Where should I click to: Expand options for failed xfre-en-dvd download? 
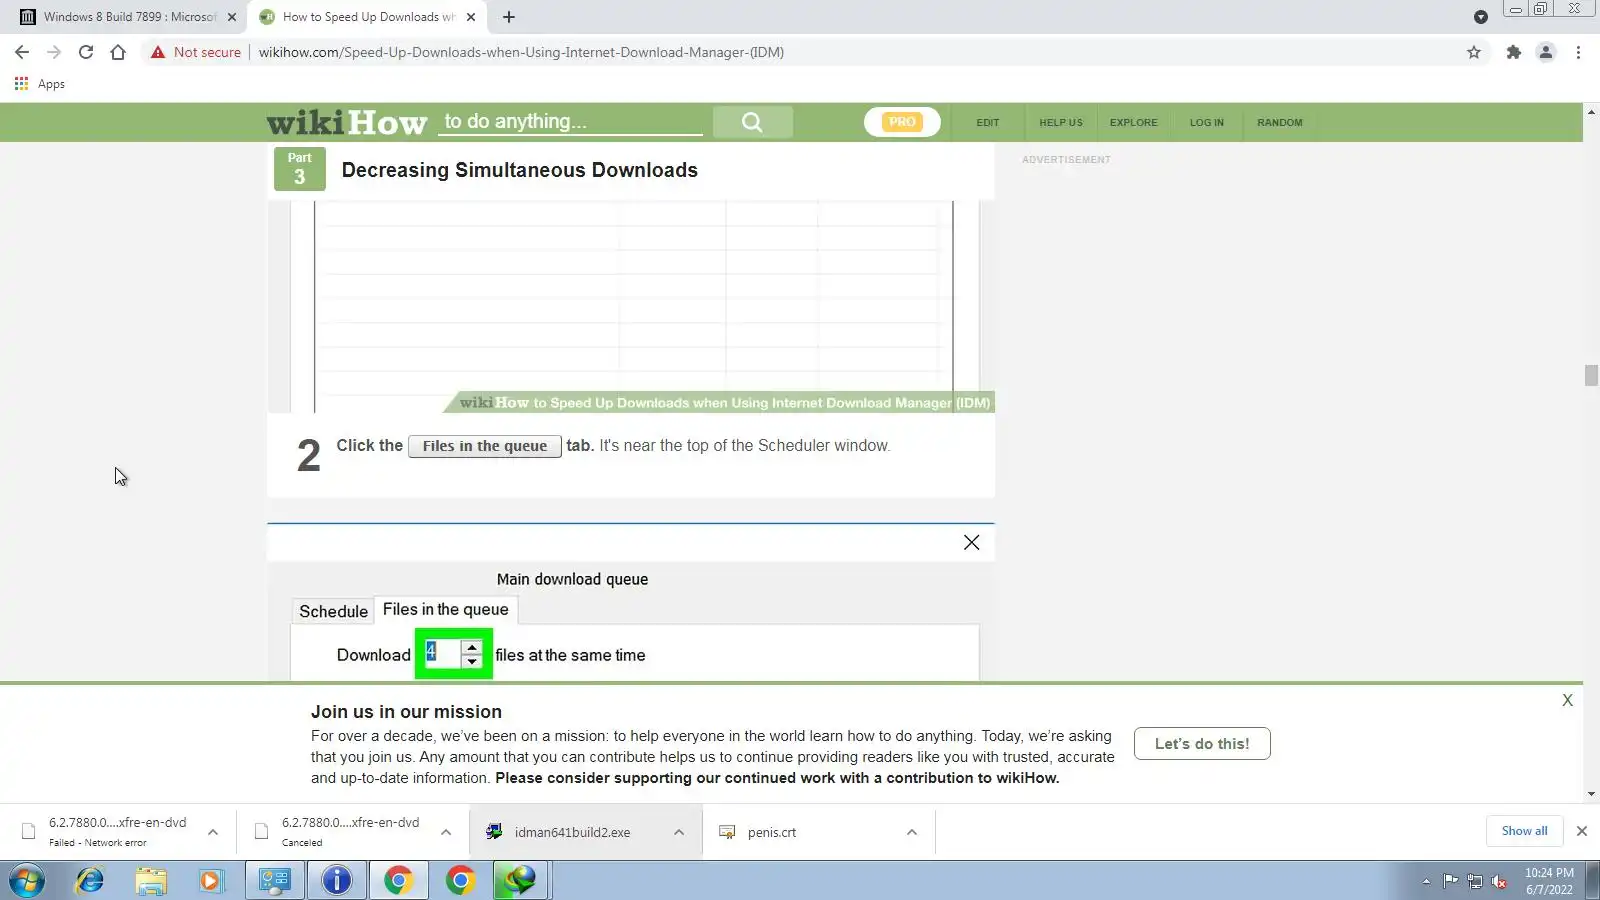point(213,832)
